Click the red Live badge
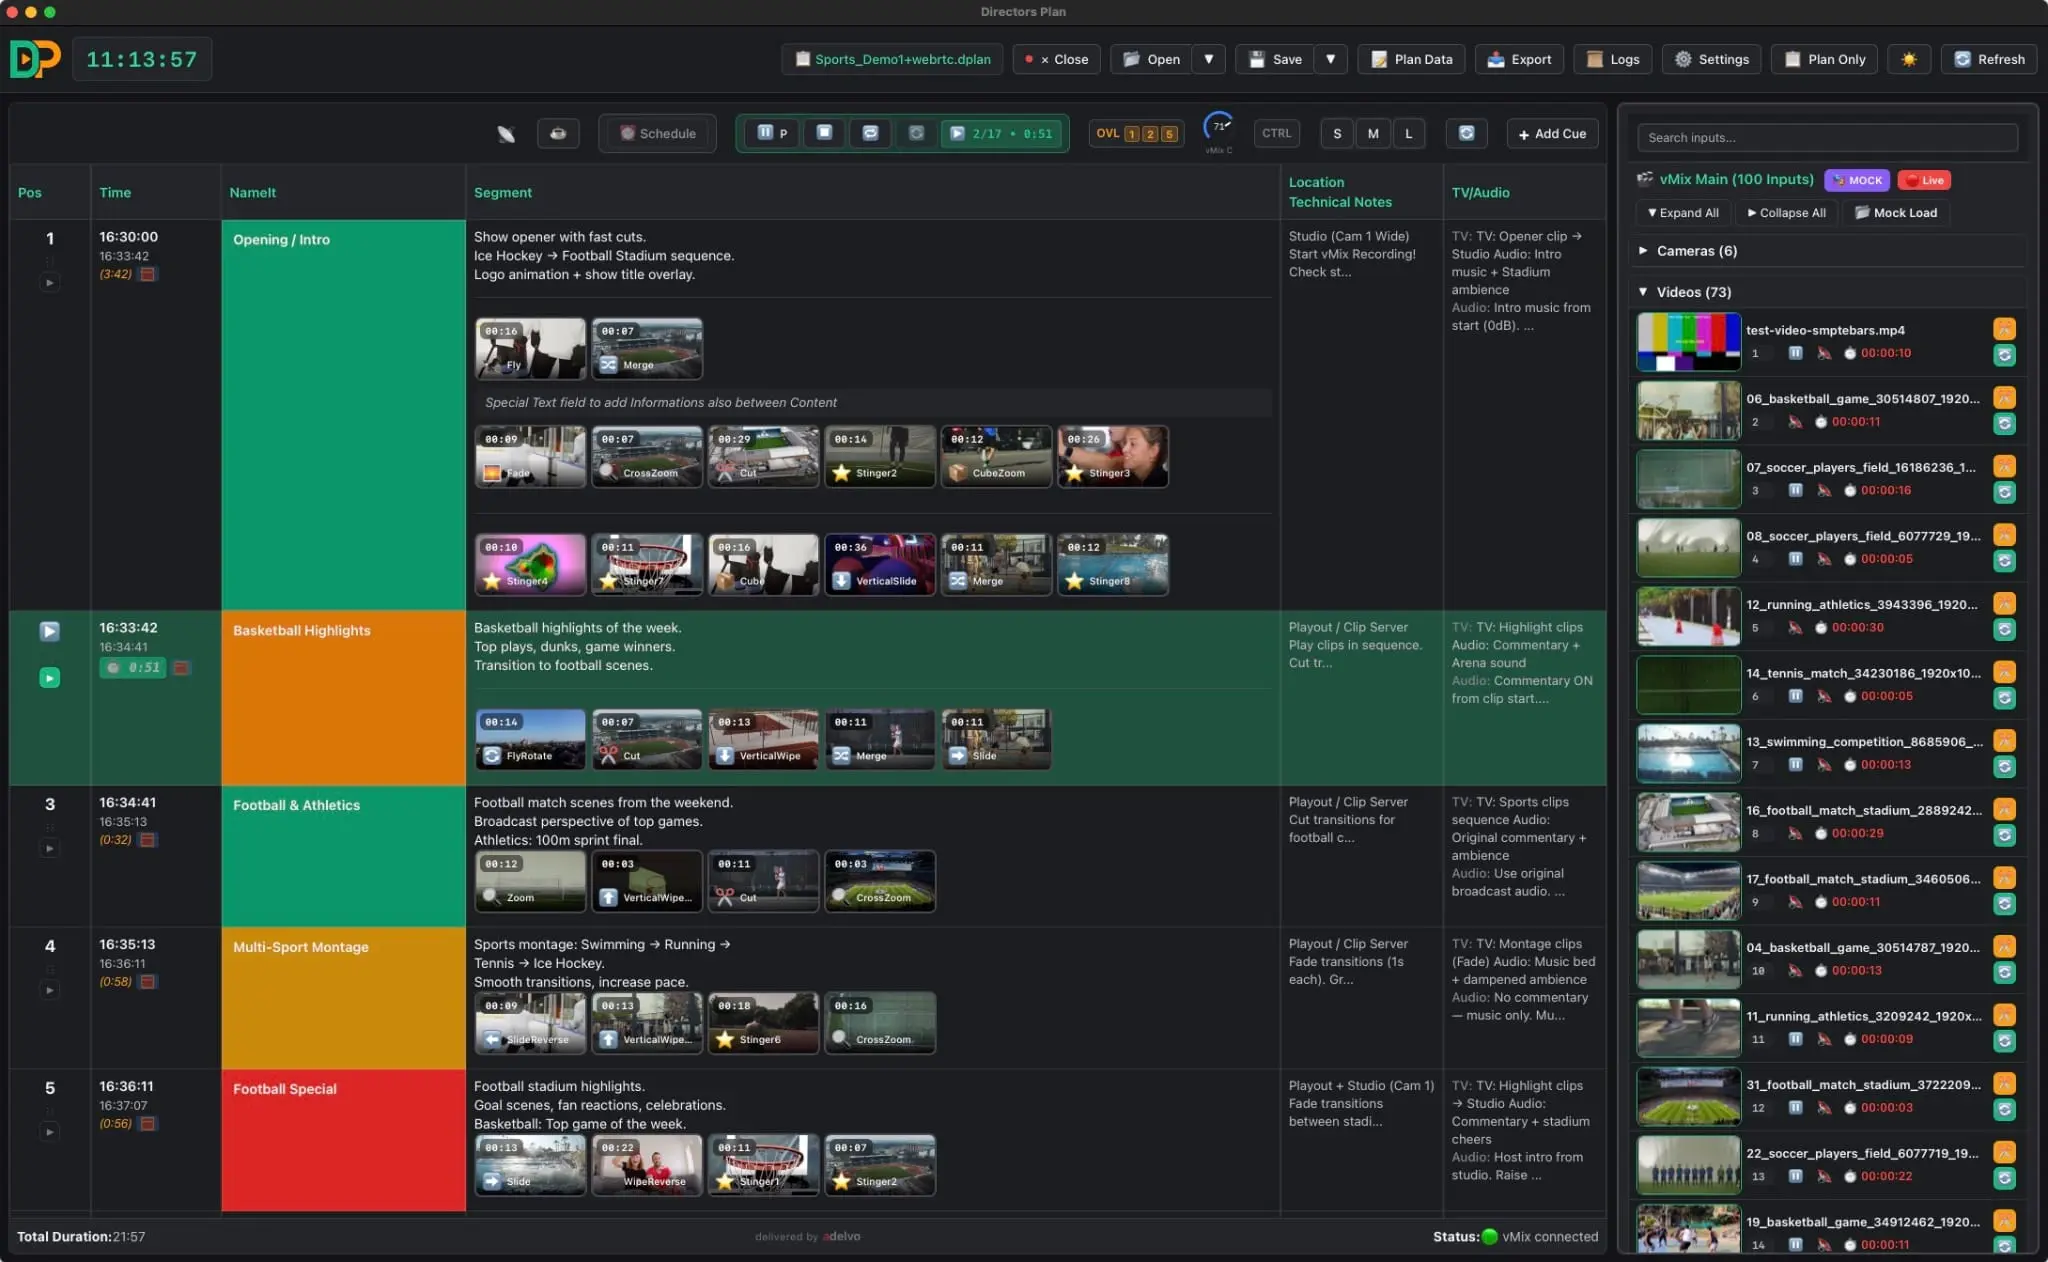This screenshot has width=2048, height=1262. point(1924,180)
